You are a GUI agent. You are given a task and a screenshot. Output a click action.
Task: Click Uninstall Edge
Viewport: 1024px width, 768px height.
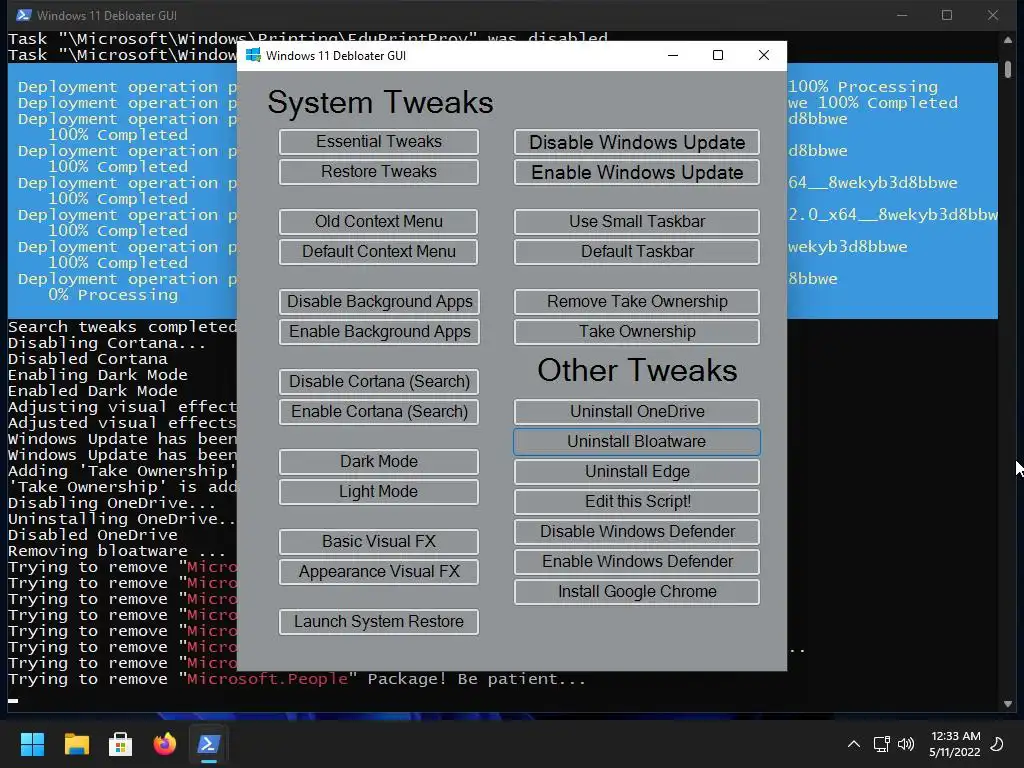[x=637, y=472]
